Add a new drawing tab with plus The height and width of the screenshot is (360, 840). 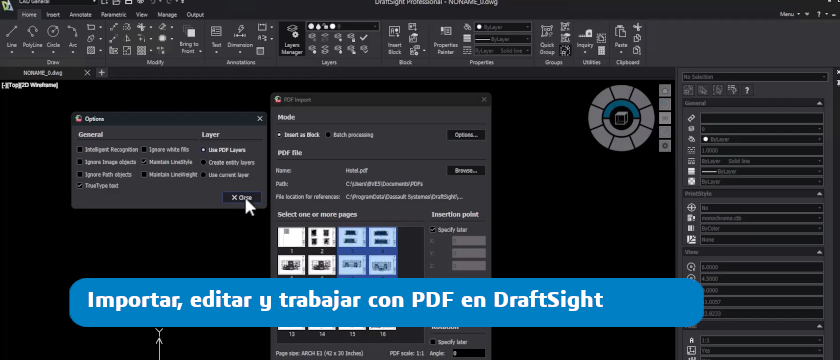(x=102, y=72)
